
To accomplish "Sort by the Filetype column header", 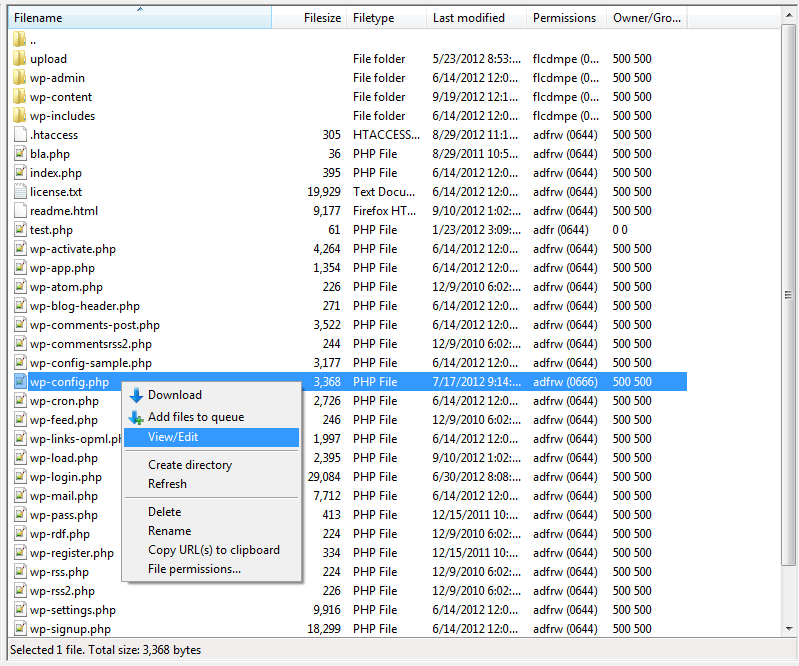I will pyautogui.click(x=386, y=18).
